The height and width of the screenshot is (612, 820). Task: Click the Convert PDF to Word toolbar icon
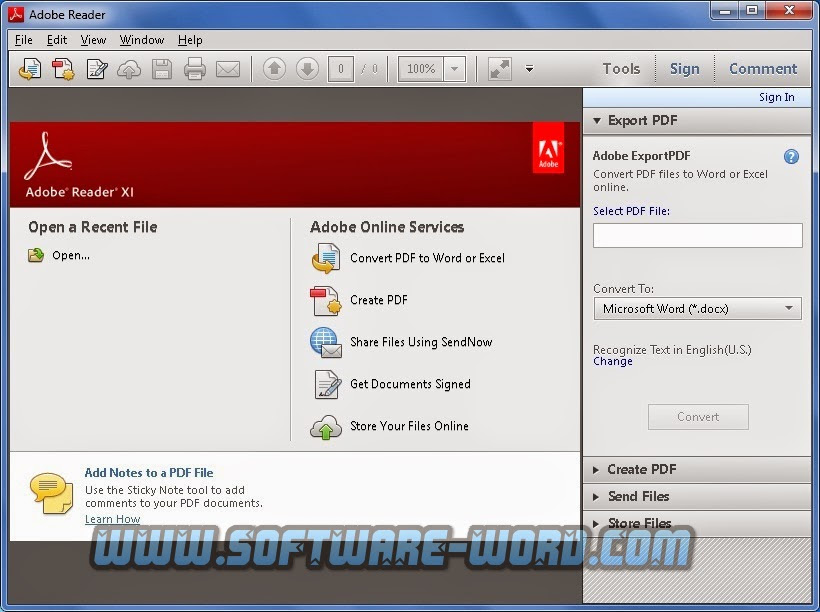point(30,69)
